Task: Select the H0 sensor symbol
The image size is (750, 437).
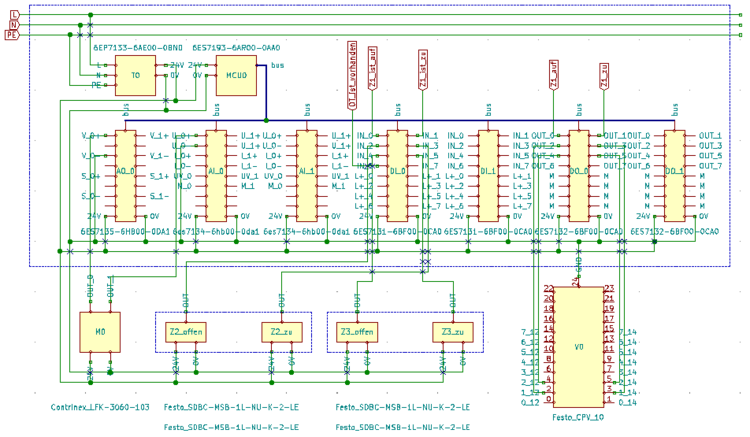Action: pyautogui.click(x=99, y=332)
